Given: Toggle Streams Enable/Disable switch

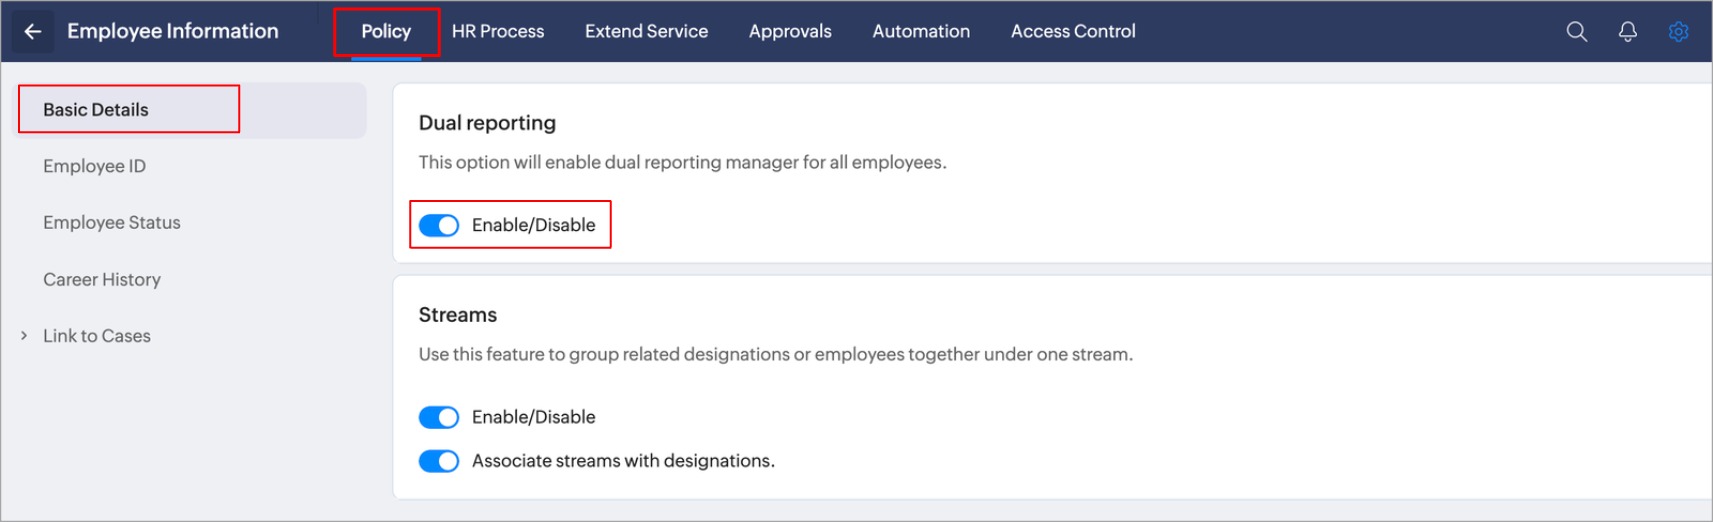Looking at the screenshot, I should coord(439,417).
